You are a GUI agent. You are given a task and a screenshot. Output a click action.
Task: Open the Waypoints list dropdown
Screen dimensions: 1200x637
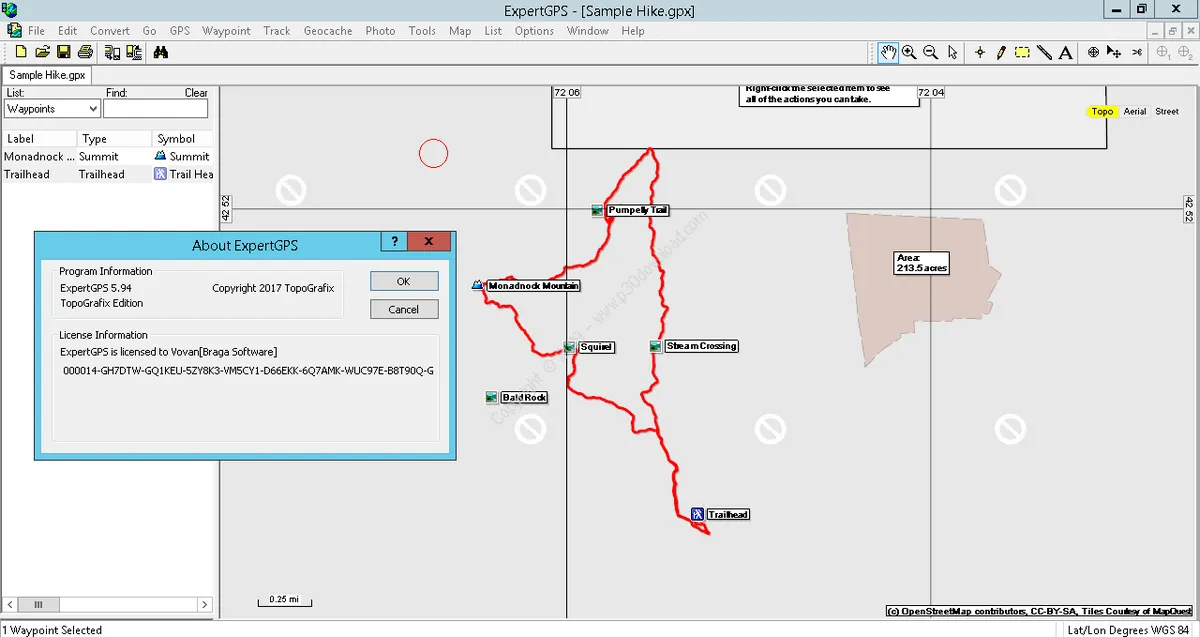(x=52, y=108)
